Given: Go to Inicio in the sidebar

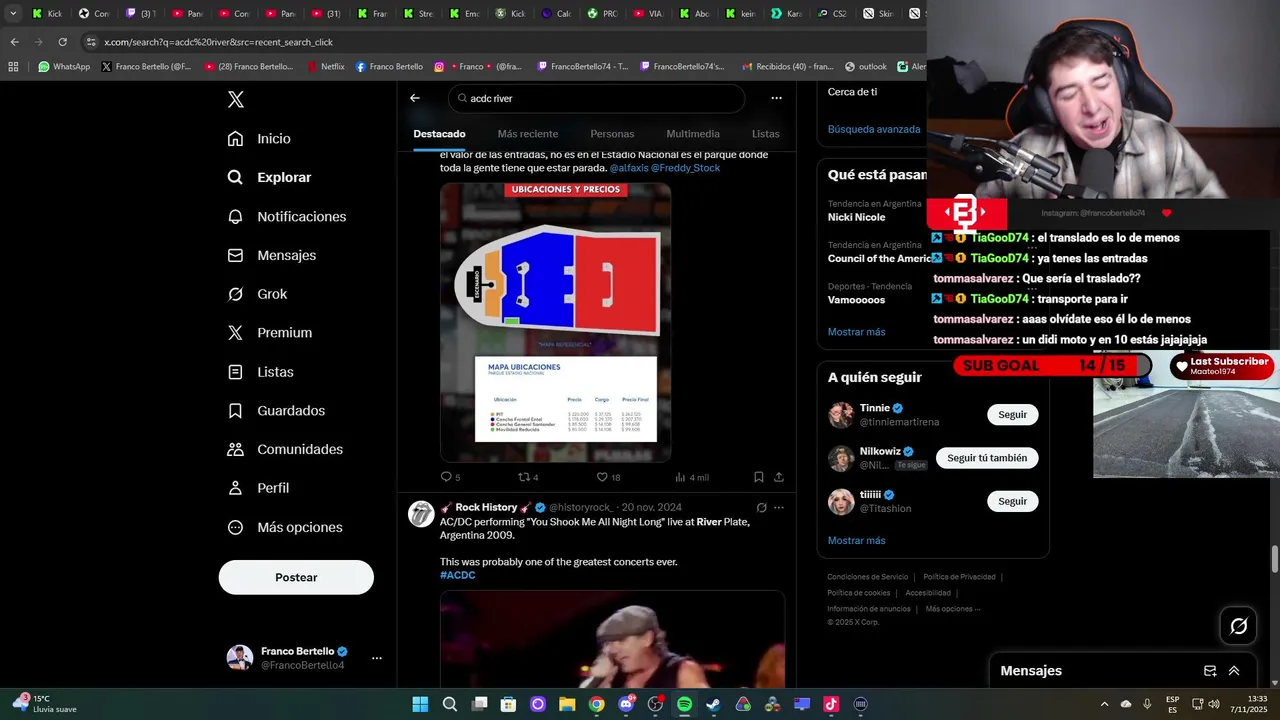Looking at the screenshot, I should [259, 139].
